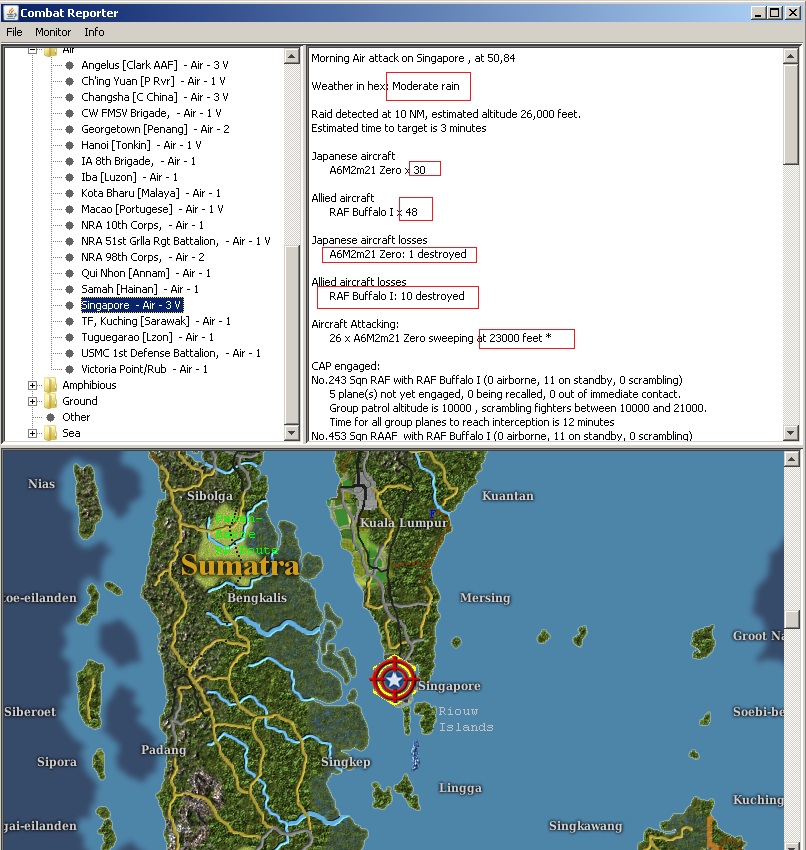Expand the Ground folder node

33,402
